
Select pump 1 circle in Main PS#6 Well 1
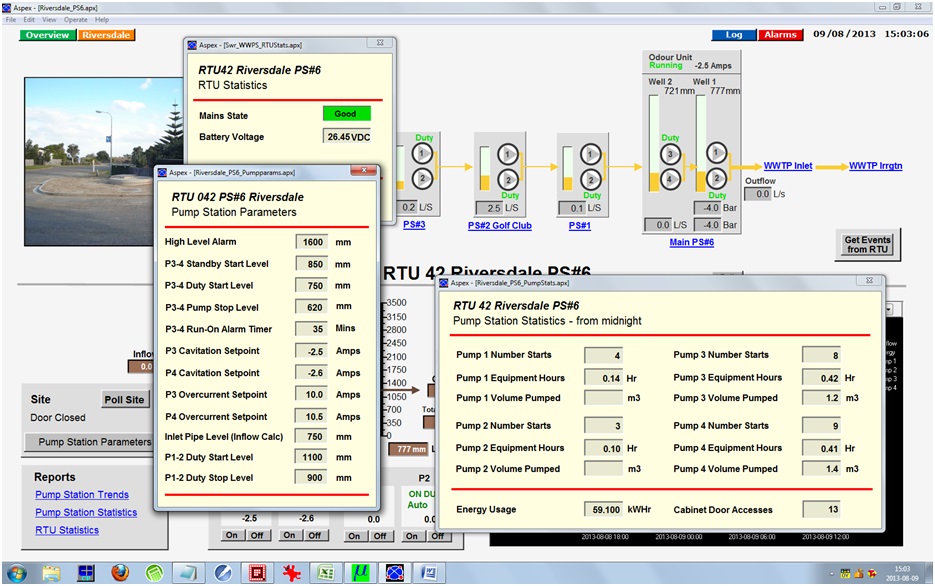tap(716, 153)
